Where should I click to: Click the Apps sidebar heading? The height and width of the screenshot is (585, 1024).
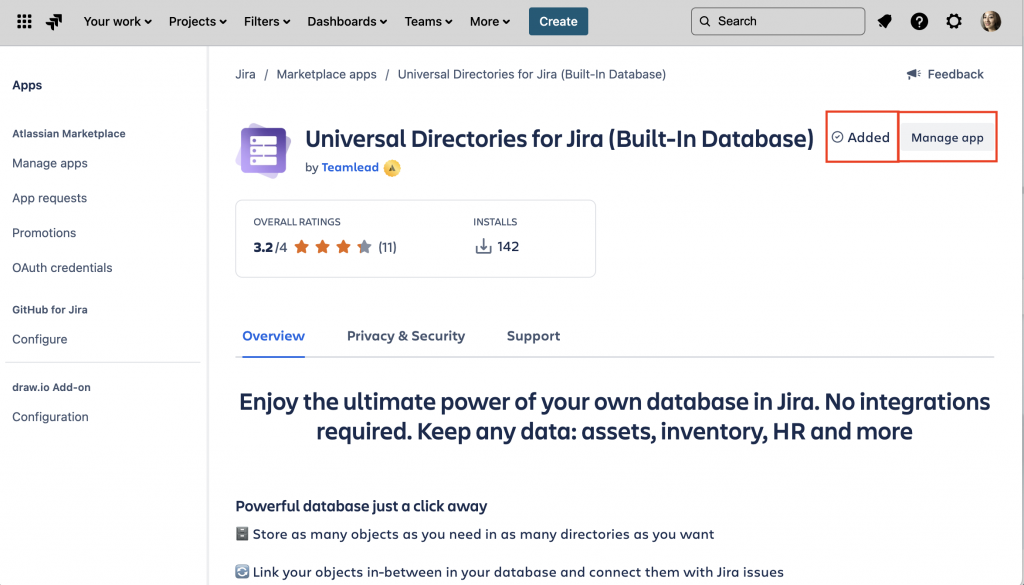pos(27,86)
